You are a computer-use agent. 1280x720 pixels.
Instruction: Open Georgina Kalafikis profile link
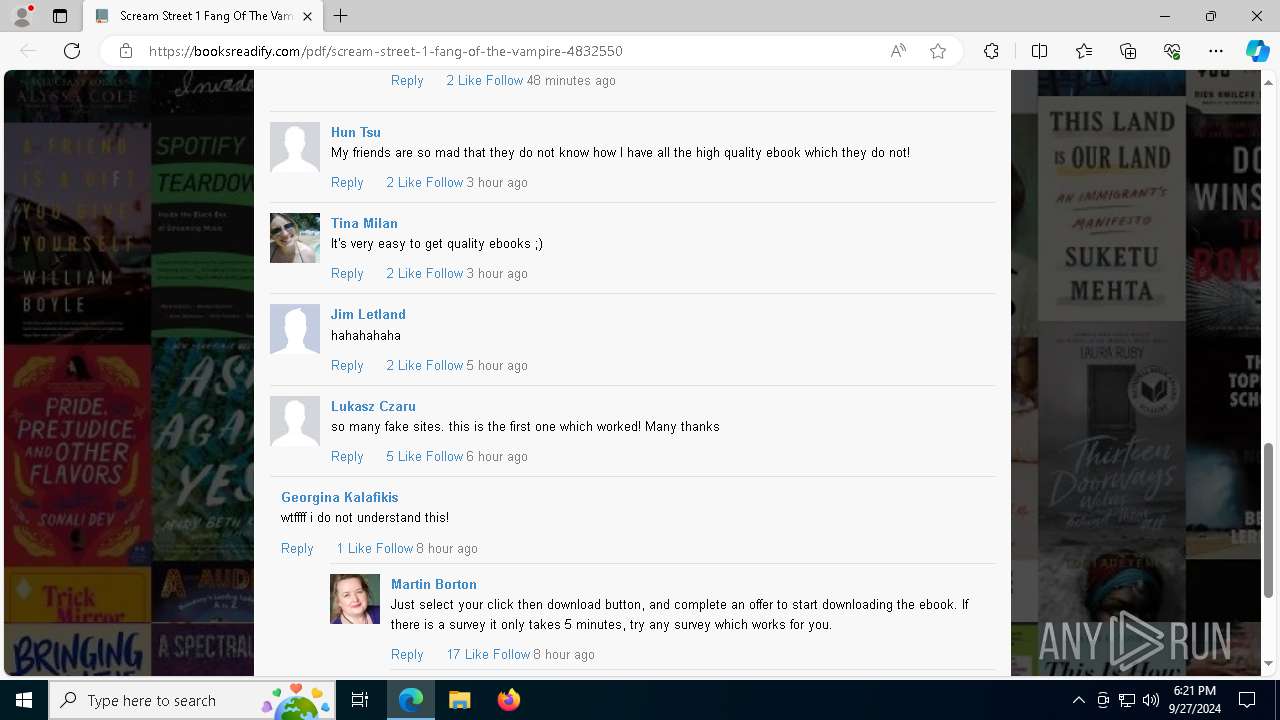pyautogui.click(x=339, y=497)
